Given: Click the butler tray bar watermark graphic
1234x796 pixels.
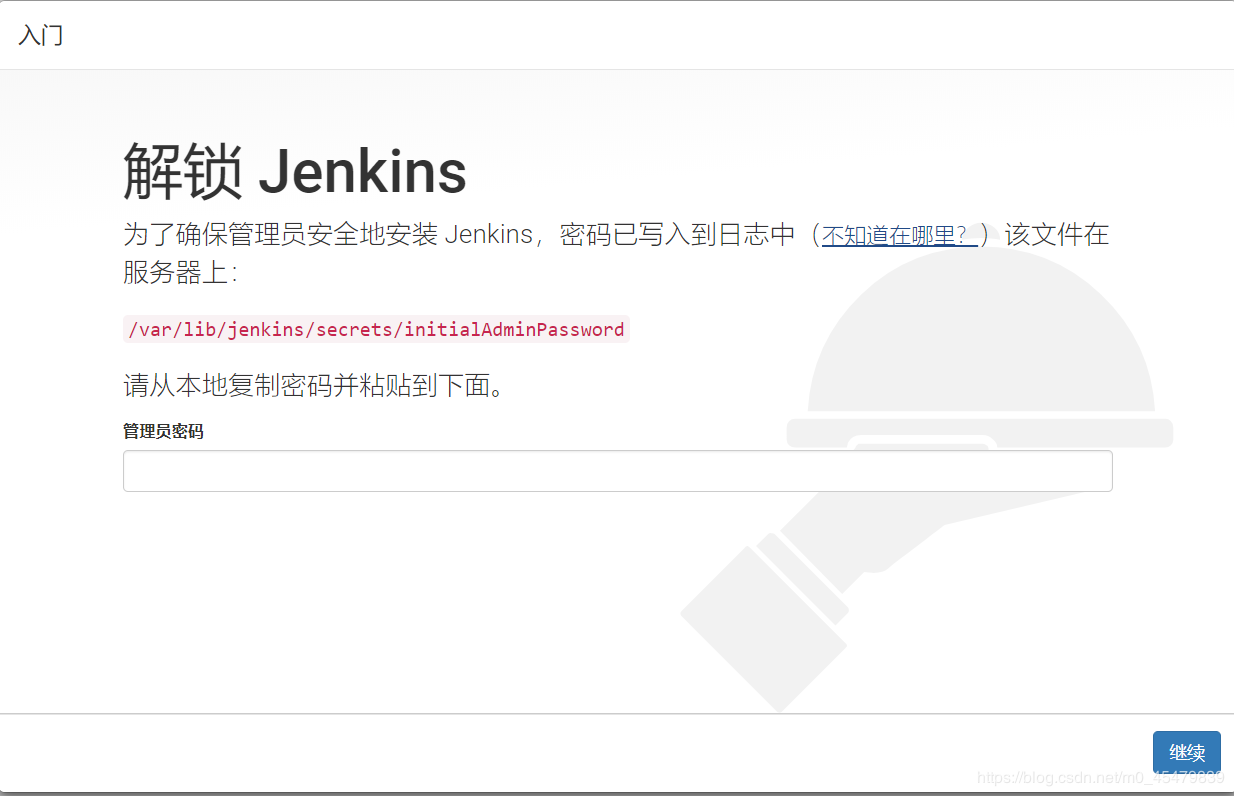Looking at the screenshot, I should pyautogui.click(x=979, y=433).
